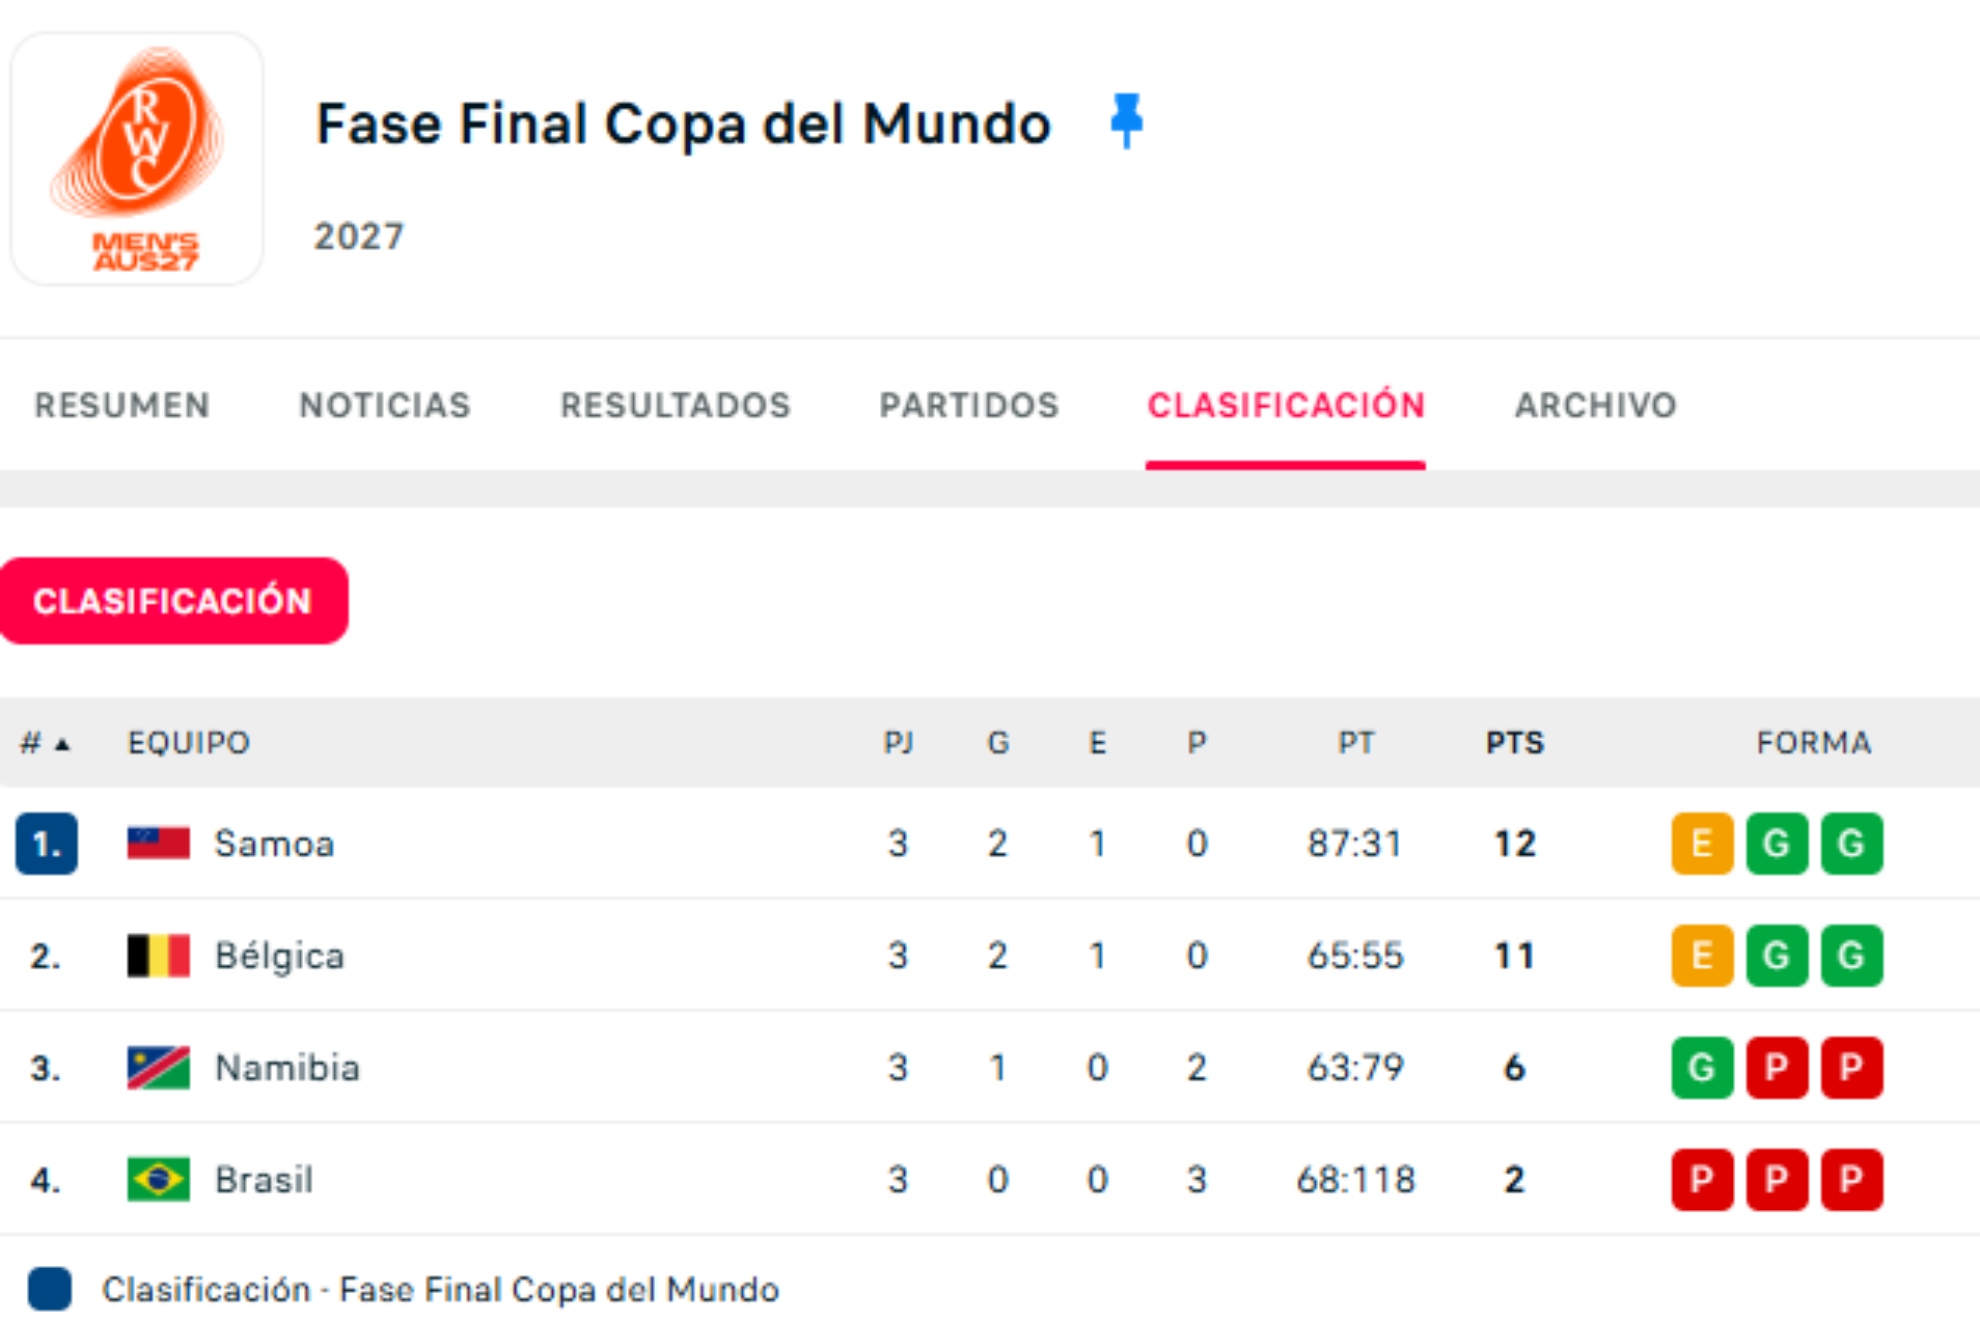This screenshot has height=1320, width=1980.
Task: Switch to the Resultados tab
Action: [x=675, y=405]
